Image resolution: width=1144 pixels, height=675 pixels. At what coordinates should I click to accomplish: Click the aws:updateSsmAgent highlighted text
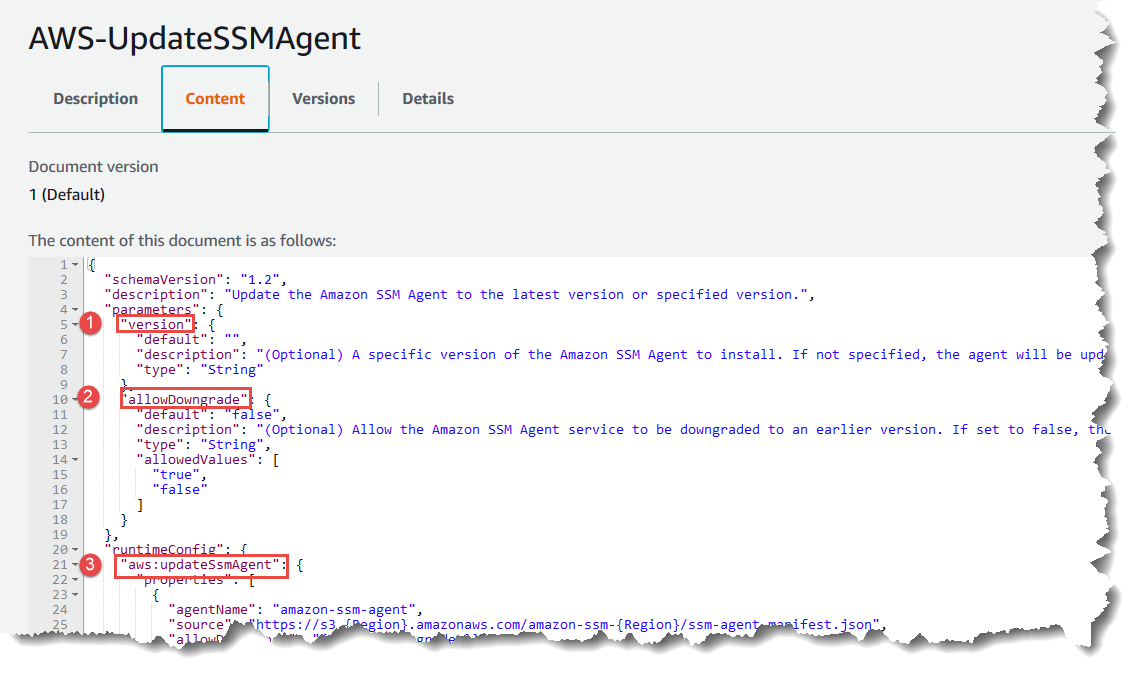pyautogui.click(x=202, y=564)
